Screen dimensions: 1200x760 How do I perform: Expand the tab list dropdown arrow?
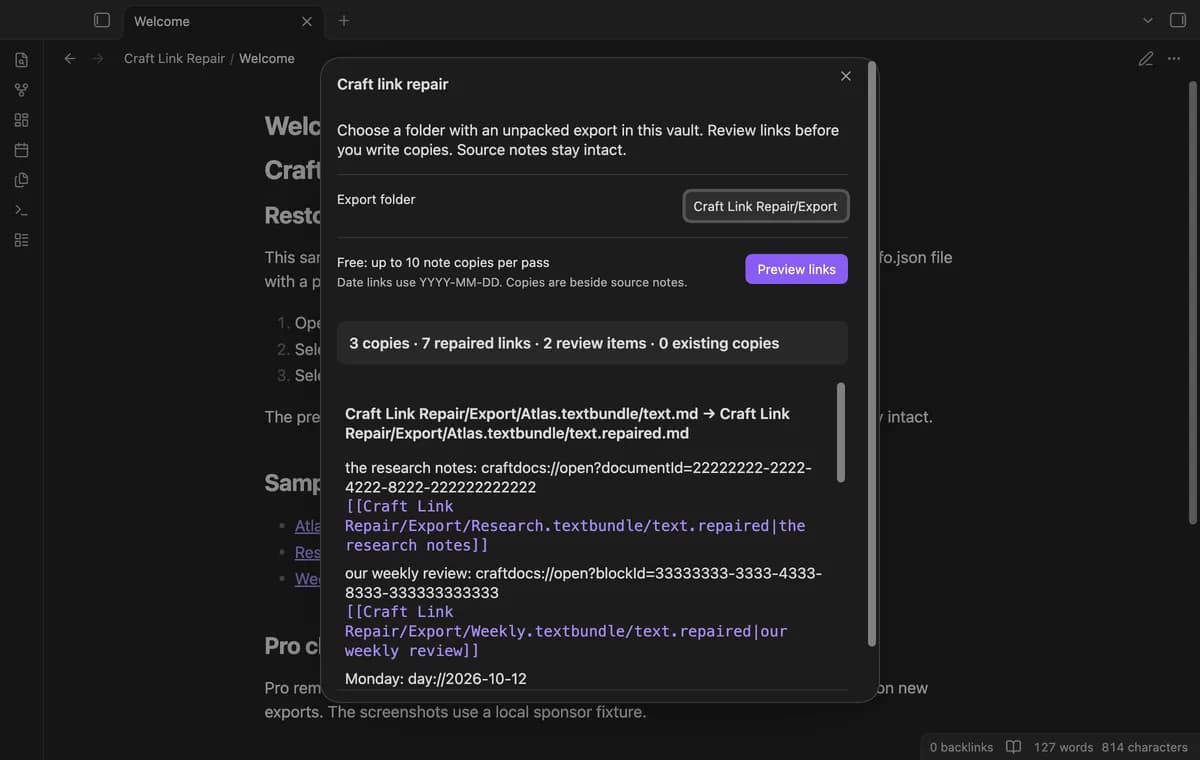[1147, 20]
